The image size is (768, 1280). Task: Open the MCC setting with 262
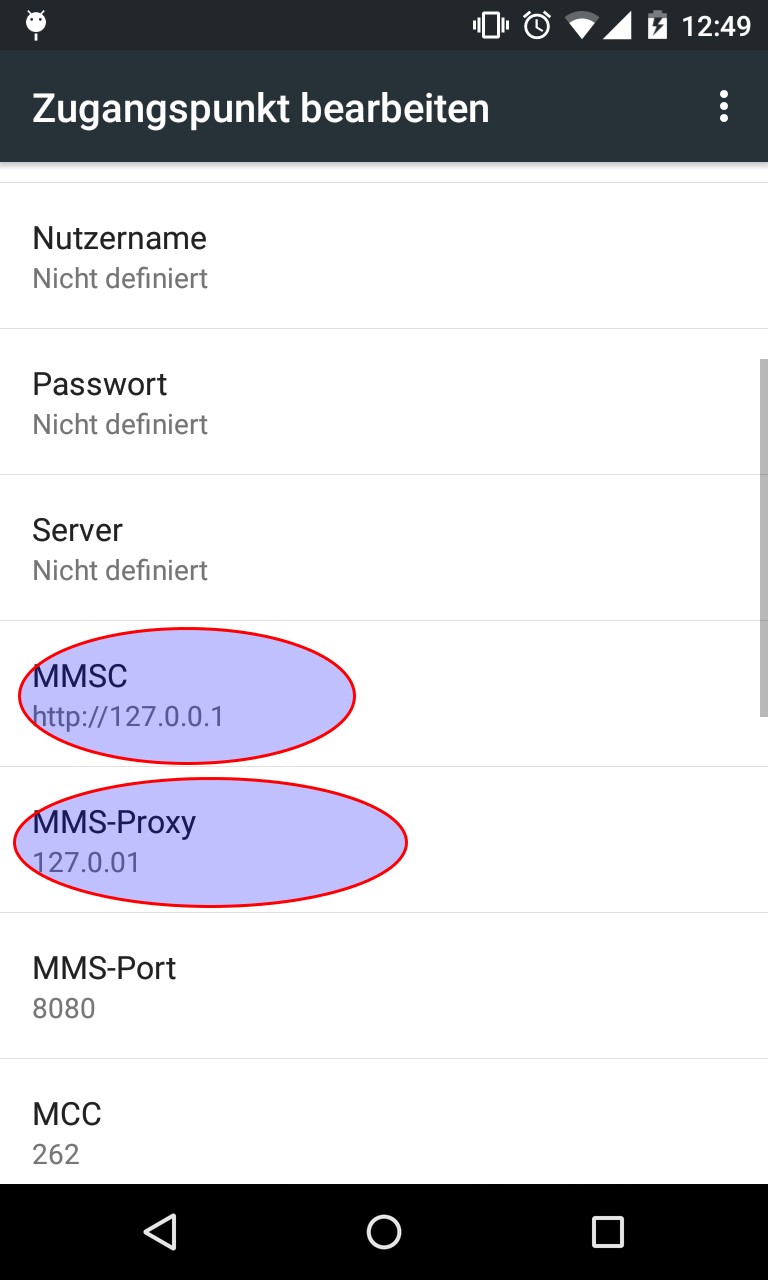pos(384,1122)
